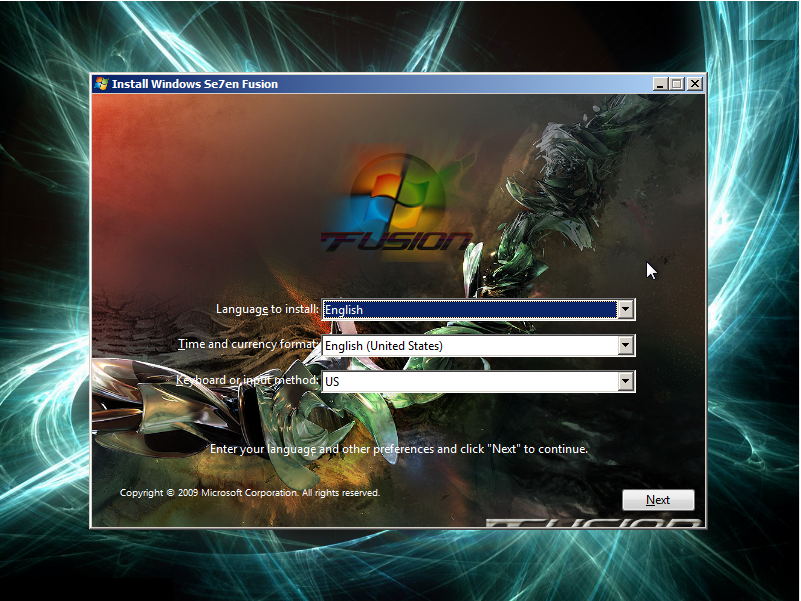Close the Windows Se7en Fusion installer
This screenshot has height=601, width=801.
coord(695,84)
